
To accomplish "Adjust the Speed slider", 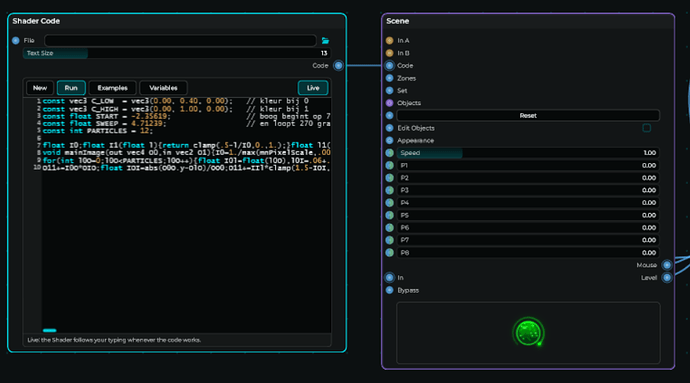I will (528, 153).
